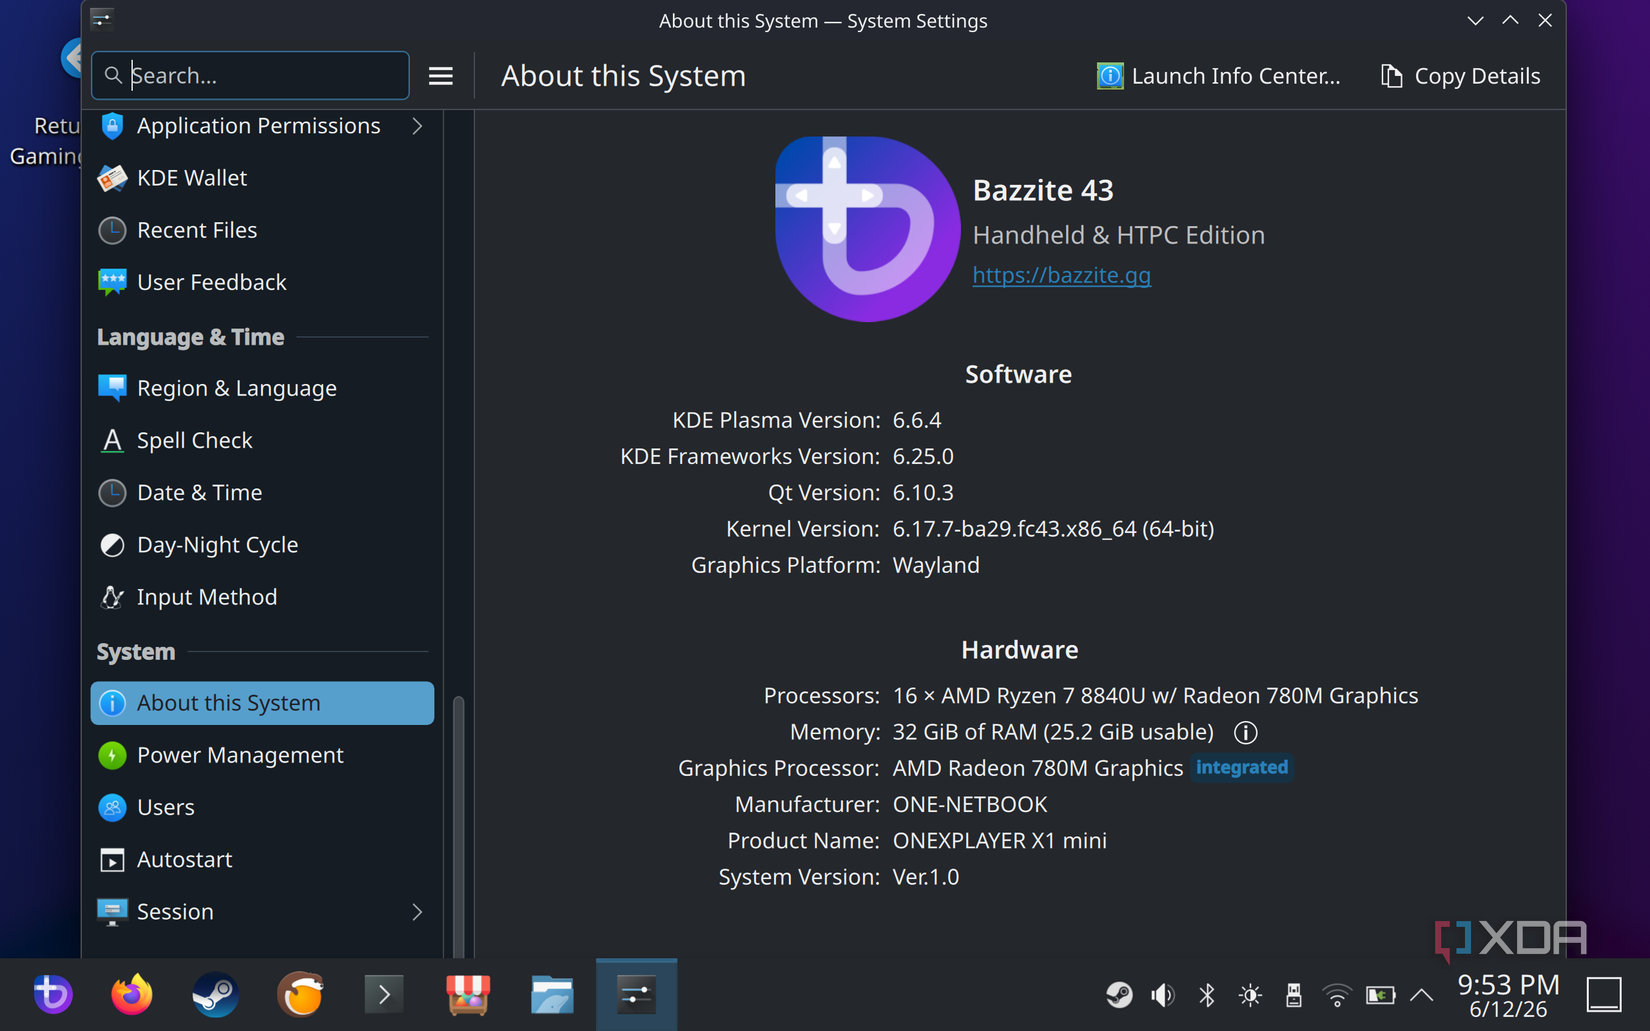Click the sidebar vertical scrollbar
1650x1031 pixels.
pyautogui.click(x=459, y=825)
